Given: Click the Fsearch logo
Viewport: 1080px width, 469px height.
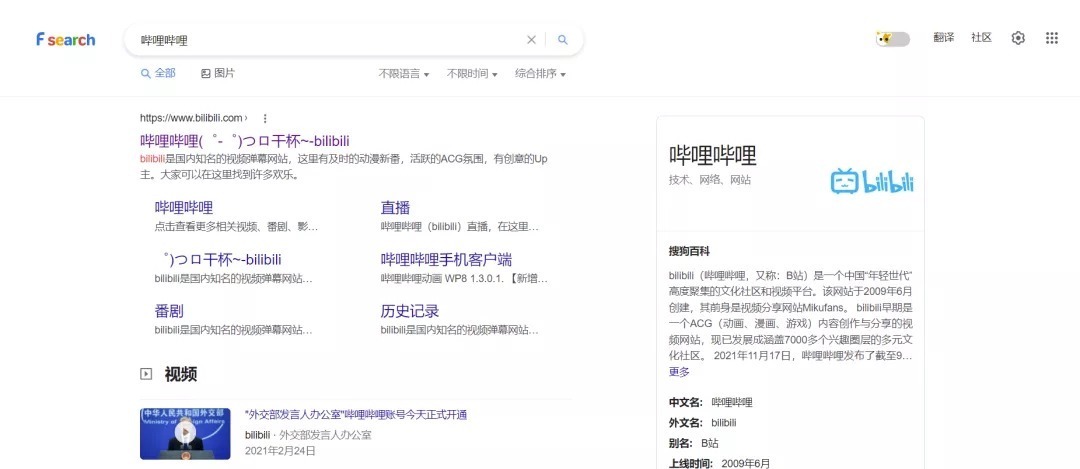Looking at the screenshot, I should click(x=65, y=40).
